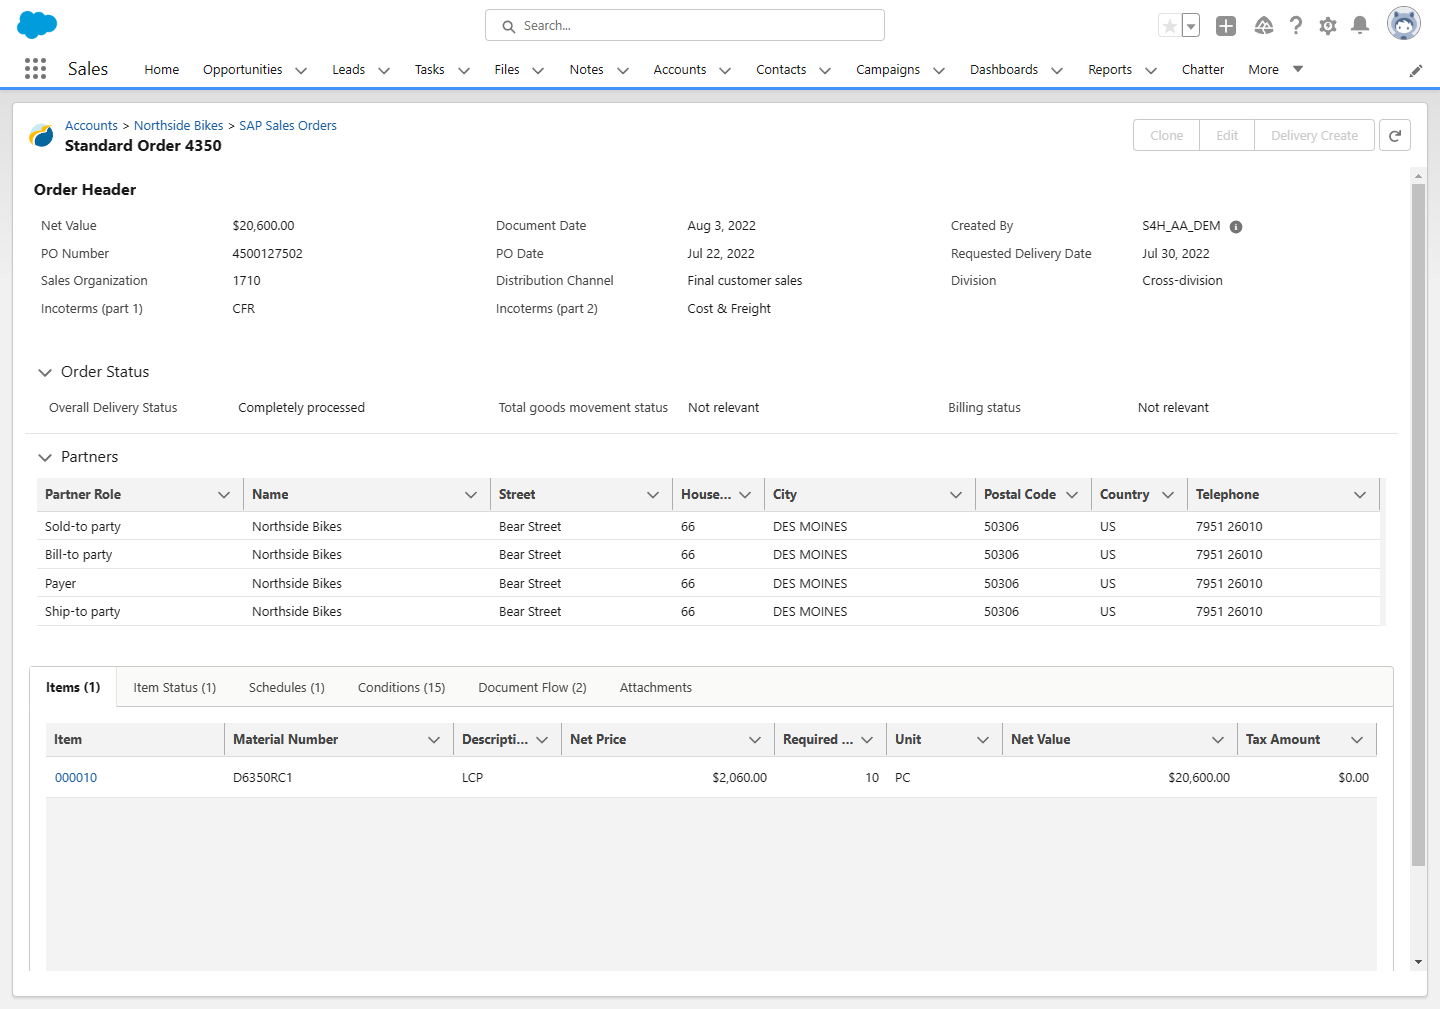Expand the Accounts tab dropdown chevron

click(725, 70)
